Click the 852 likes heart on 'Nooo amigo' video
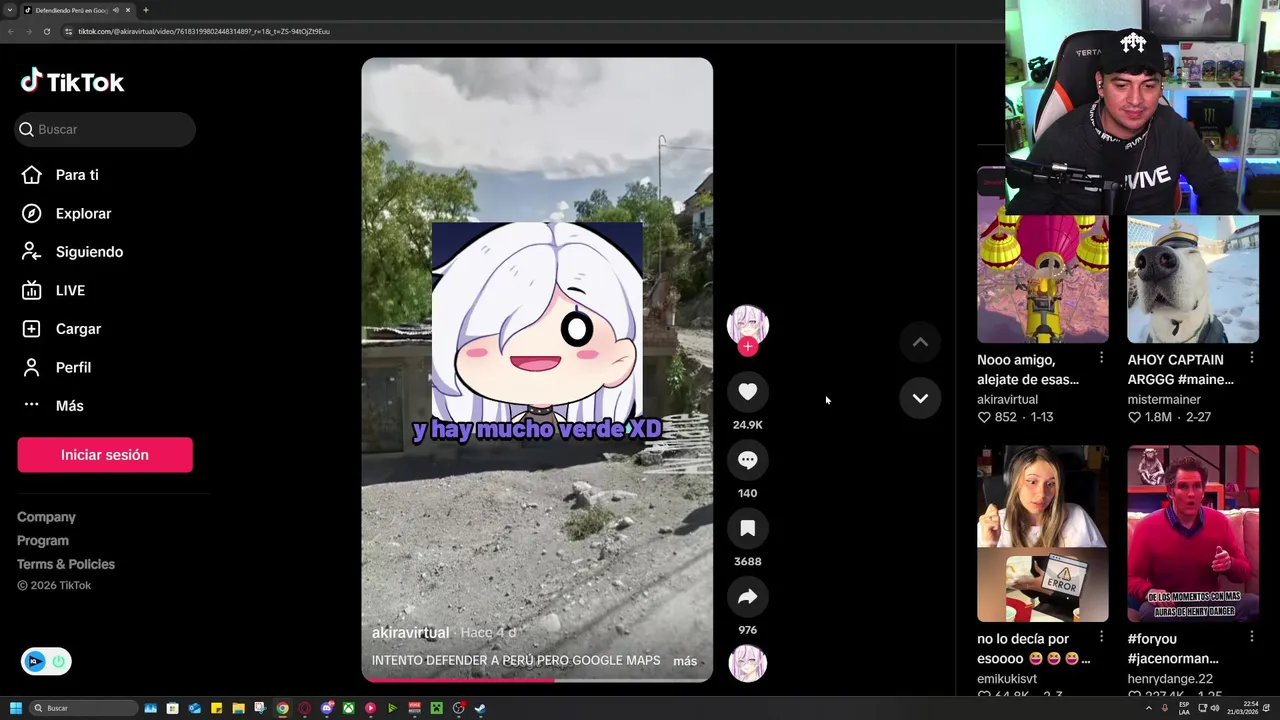This screenshot has width=1280, height=720. coord(984,417)
